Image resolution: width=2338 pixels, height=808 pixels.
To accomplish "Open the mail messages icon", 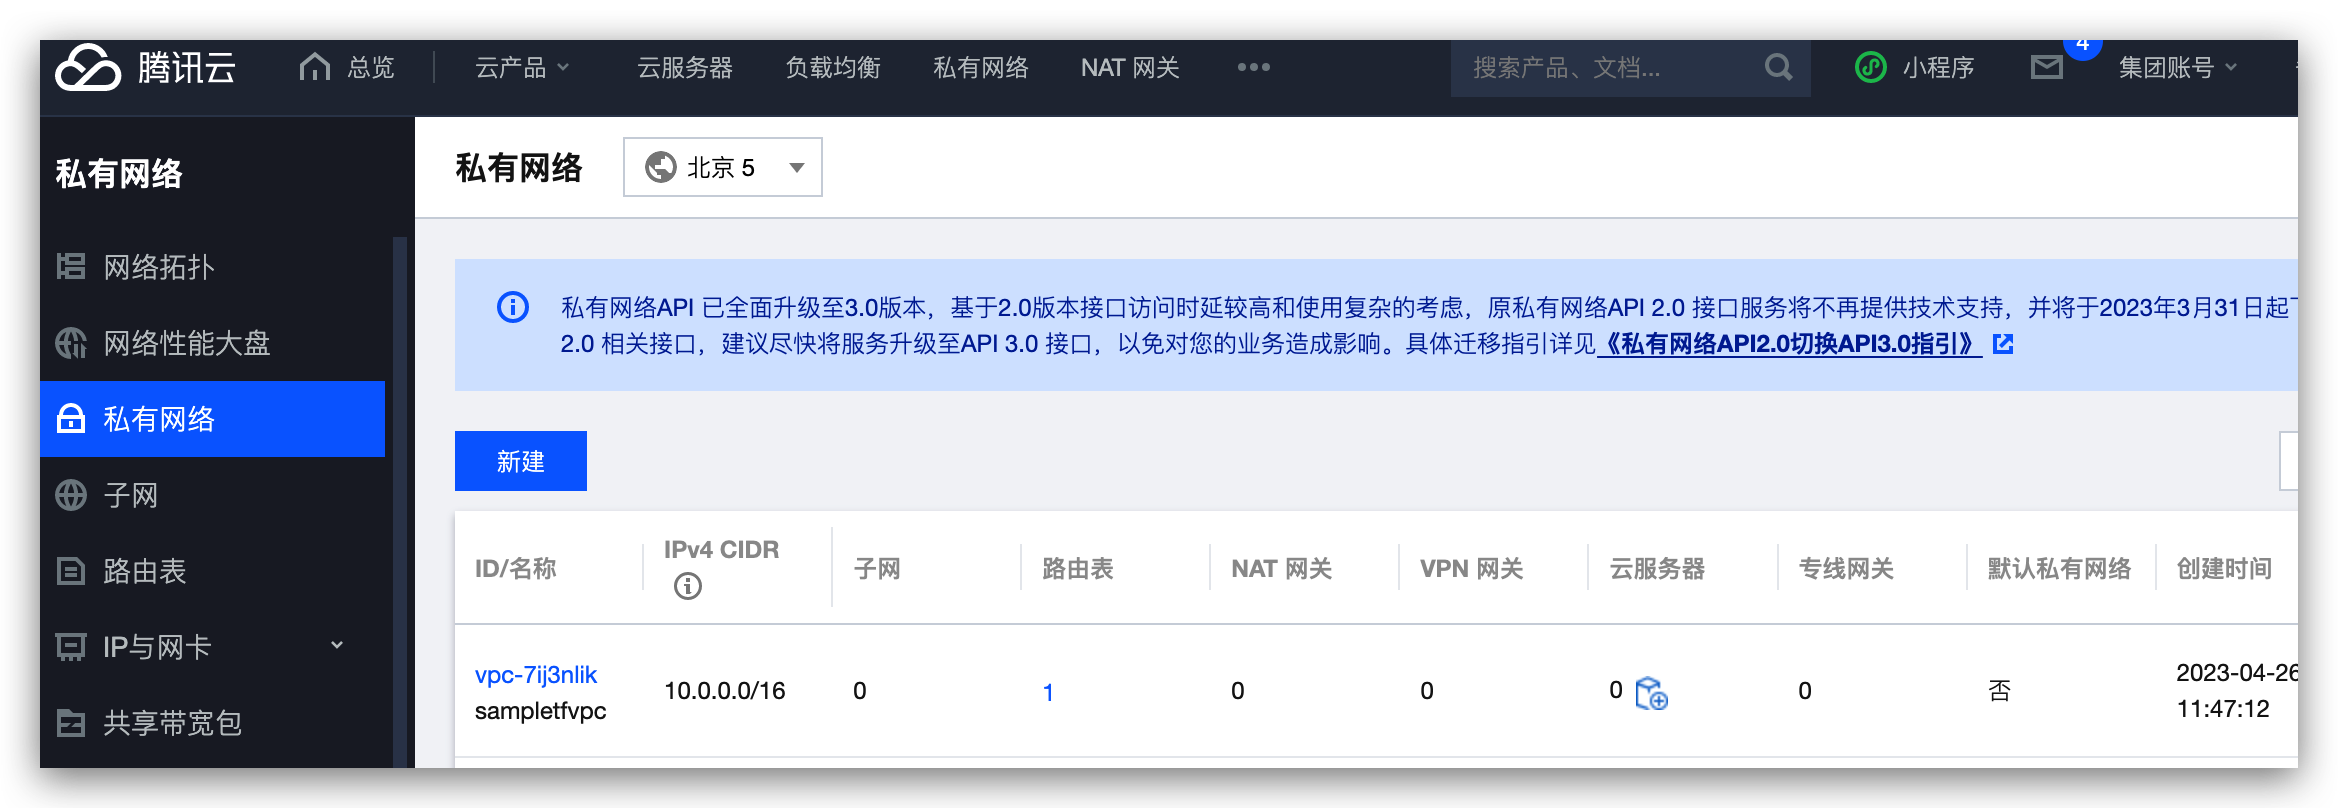I will click(x=2046, y=67).
